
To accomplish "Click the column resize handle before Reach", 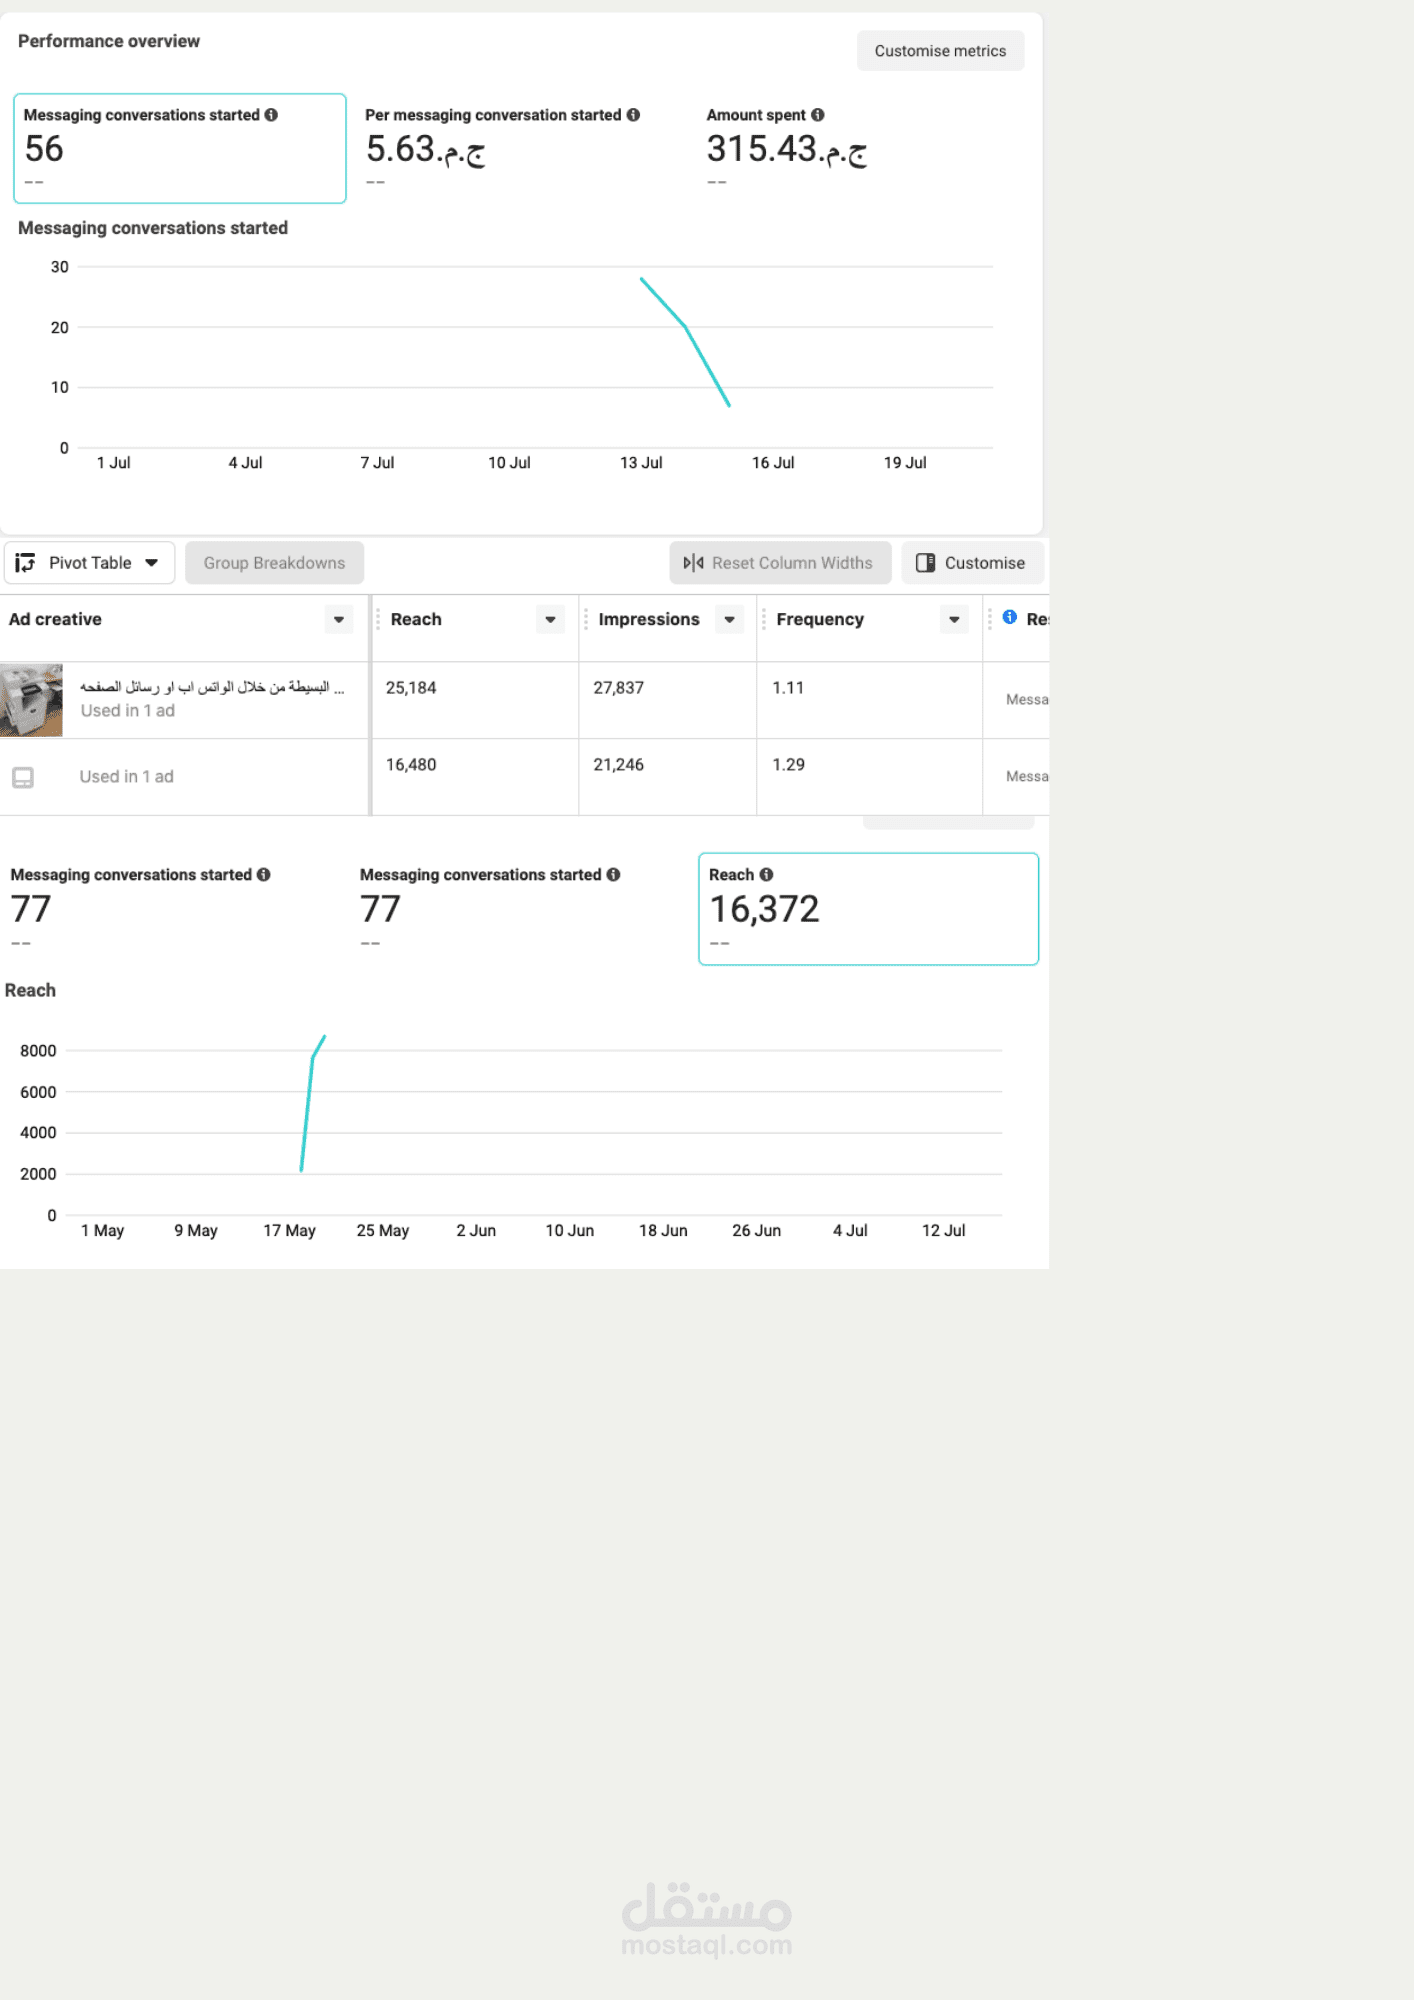I will [378, 620].
